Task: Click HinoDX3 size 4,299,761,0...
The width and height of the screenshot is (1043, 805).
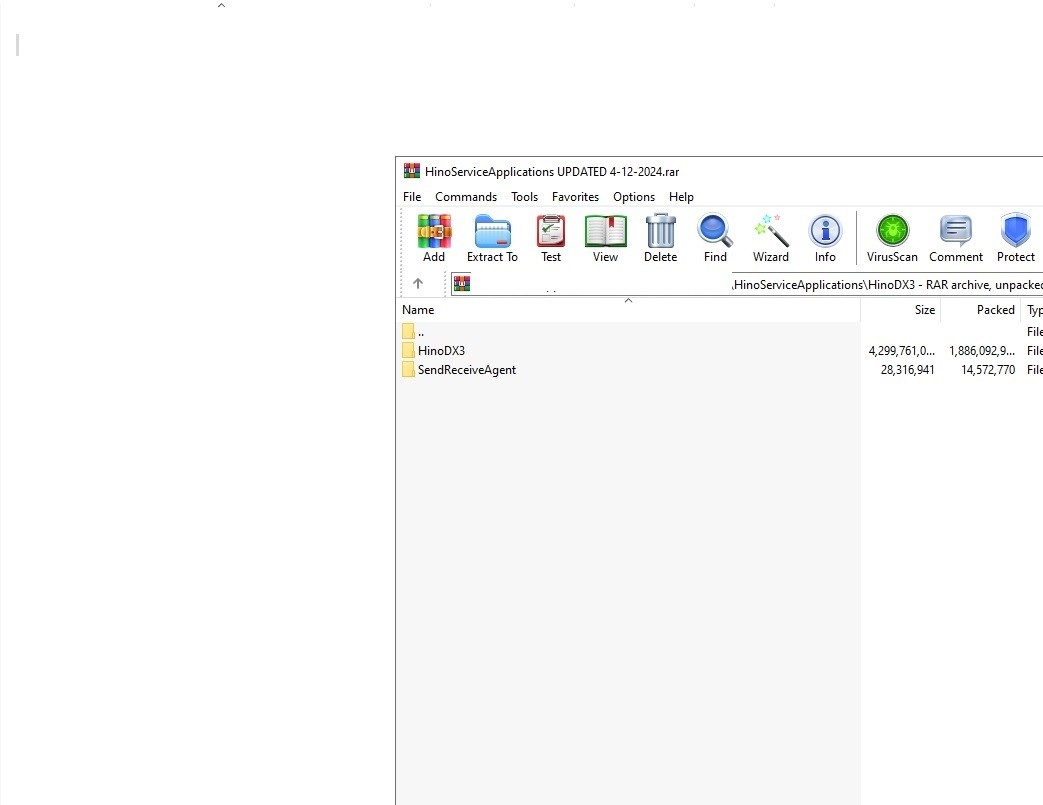Action: [901, 351]
